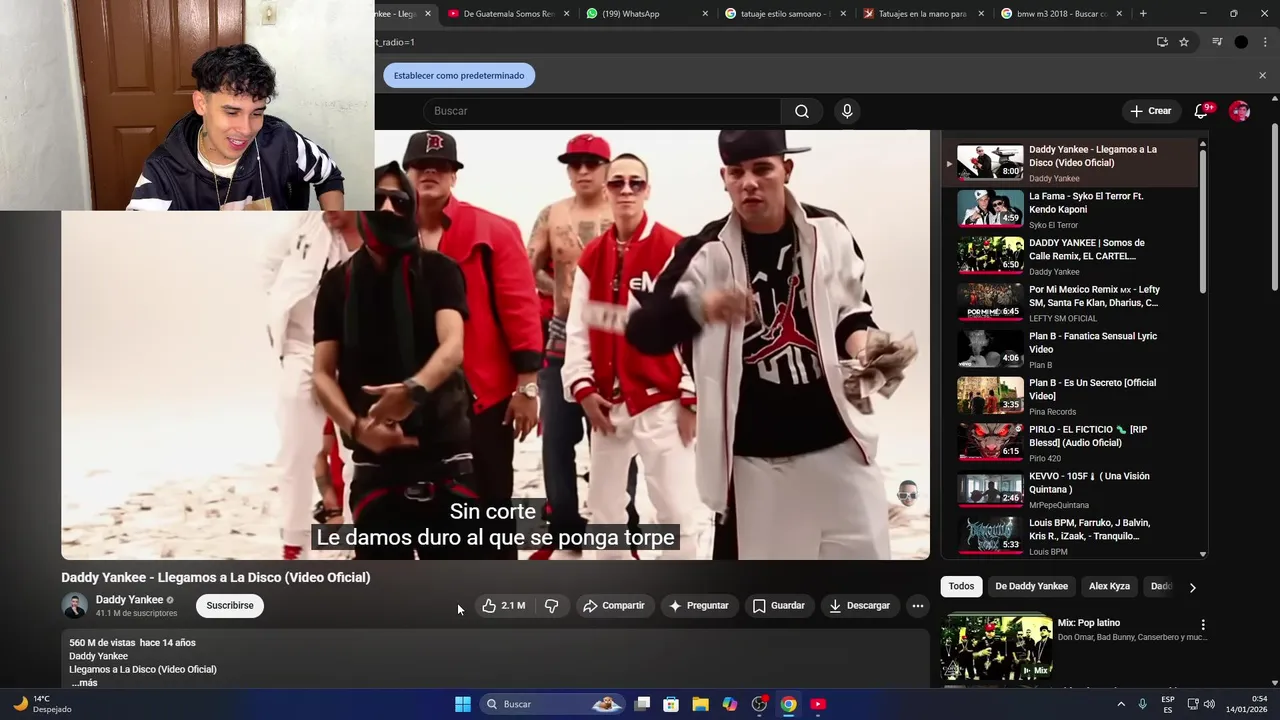
Task: Dislike the video with thumbs down
Action: point(551,605)
